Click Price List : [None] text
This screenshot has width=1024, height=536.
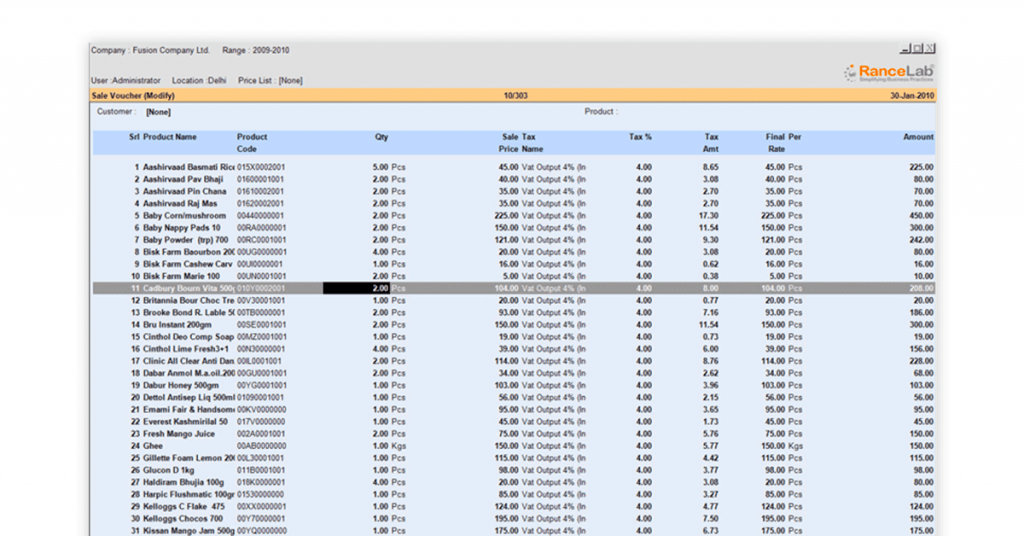pos(270,80)
